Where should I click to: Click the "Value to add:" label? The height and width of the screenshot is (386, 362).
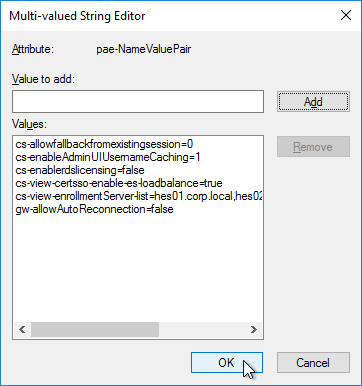[x=43, y=79]
